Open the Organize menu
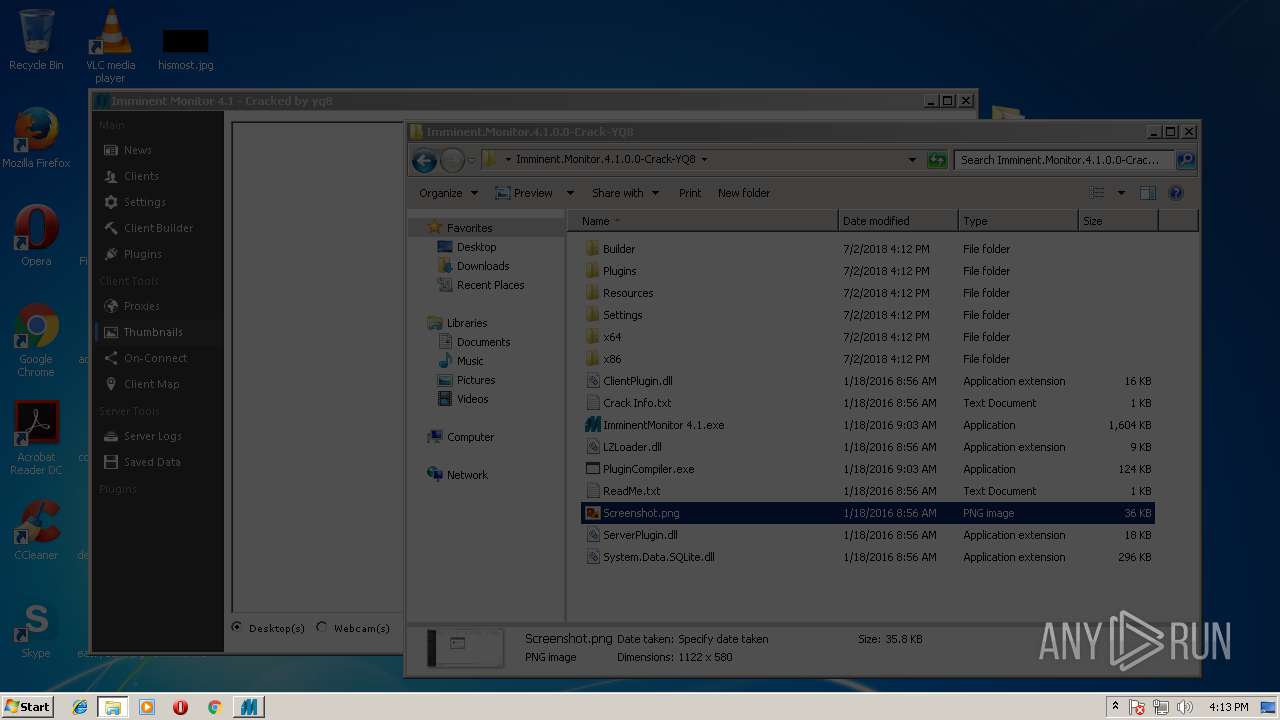Screen dimensions: 1280x720 coord(449,193)
